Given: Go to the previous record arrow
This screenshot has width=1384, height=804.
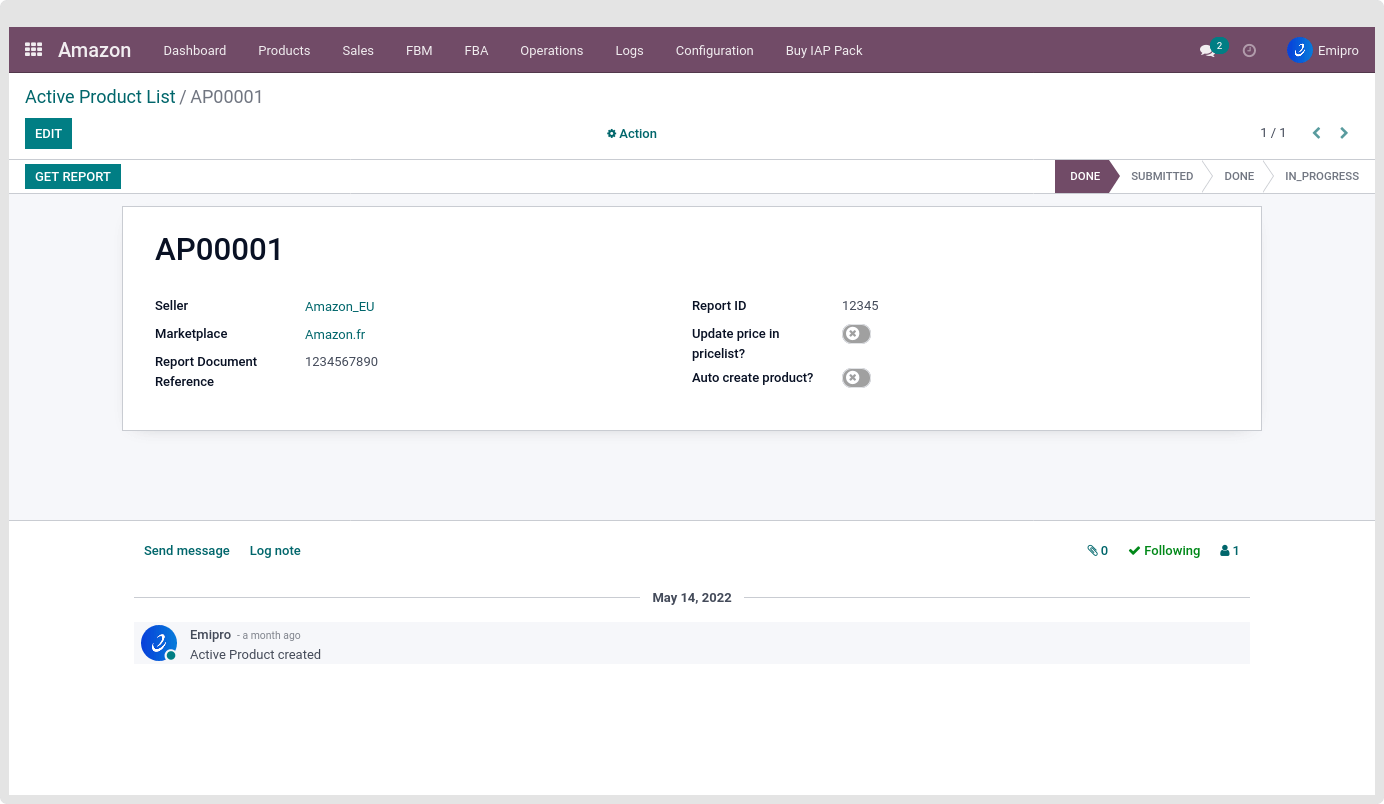Looking at the screenshot, I should pos(1316,133).
